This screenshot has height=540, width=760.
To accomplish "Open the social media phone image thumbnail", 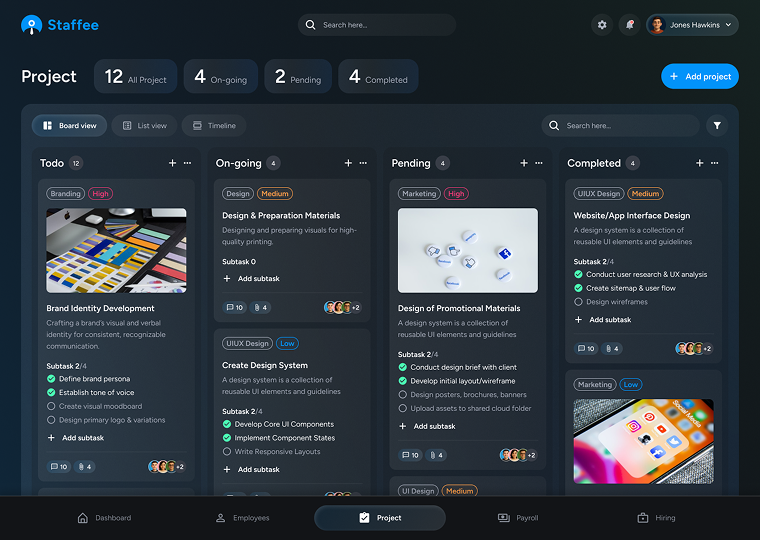I will pos(644,441).
